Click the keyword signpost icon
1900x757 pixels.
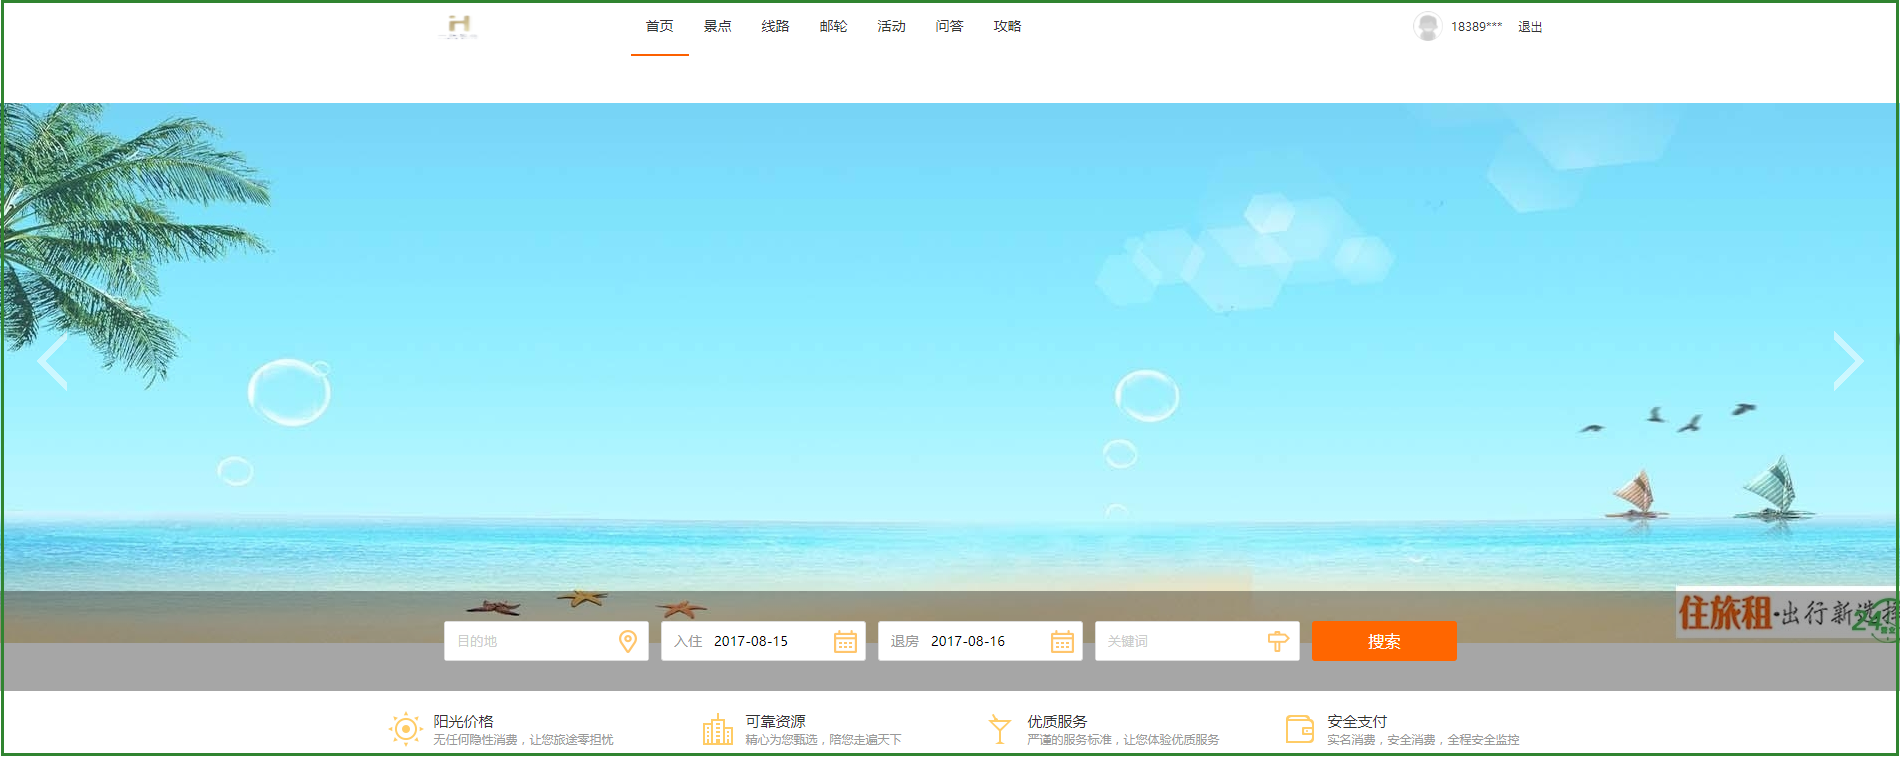point(1278,641)
